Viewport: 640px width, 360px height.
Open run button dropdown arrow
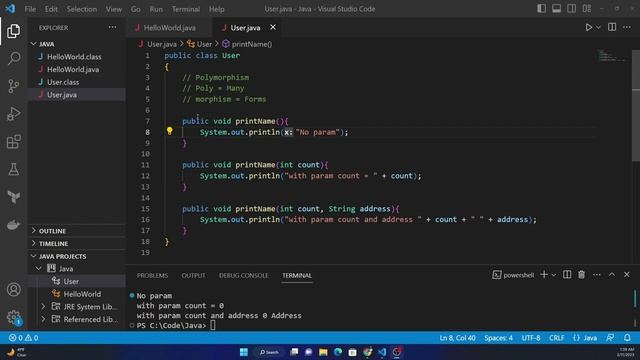(x=598, y=27)
